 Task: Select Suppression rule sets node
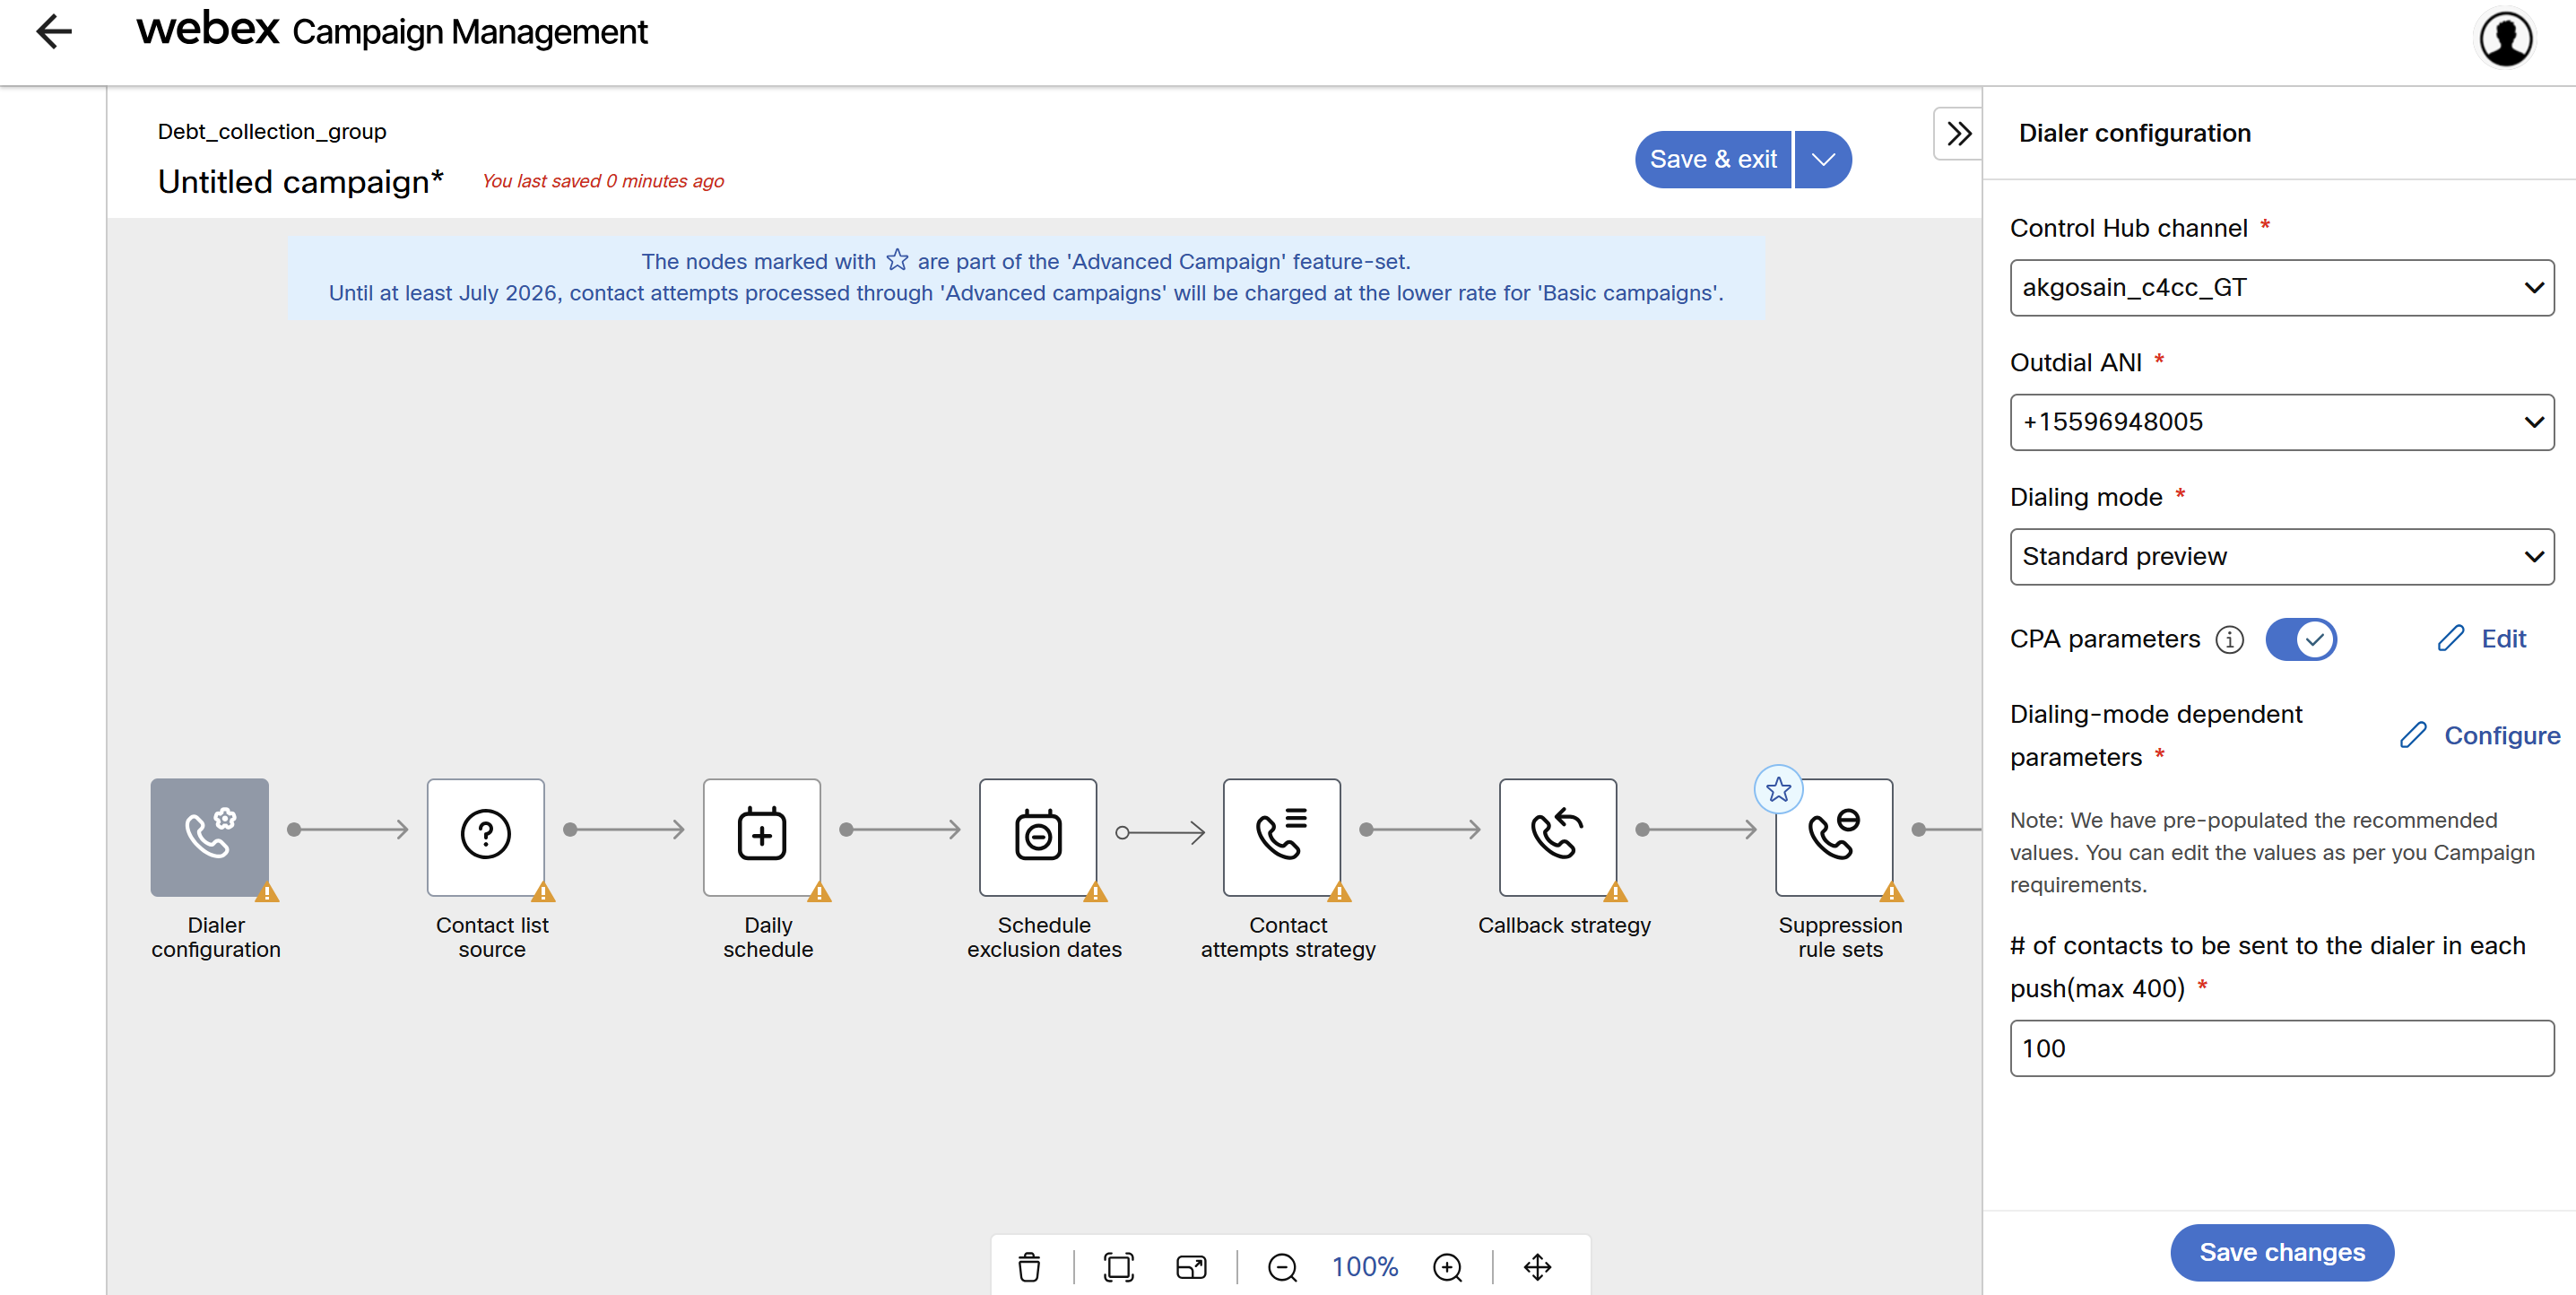tap(1833, 836)
